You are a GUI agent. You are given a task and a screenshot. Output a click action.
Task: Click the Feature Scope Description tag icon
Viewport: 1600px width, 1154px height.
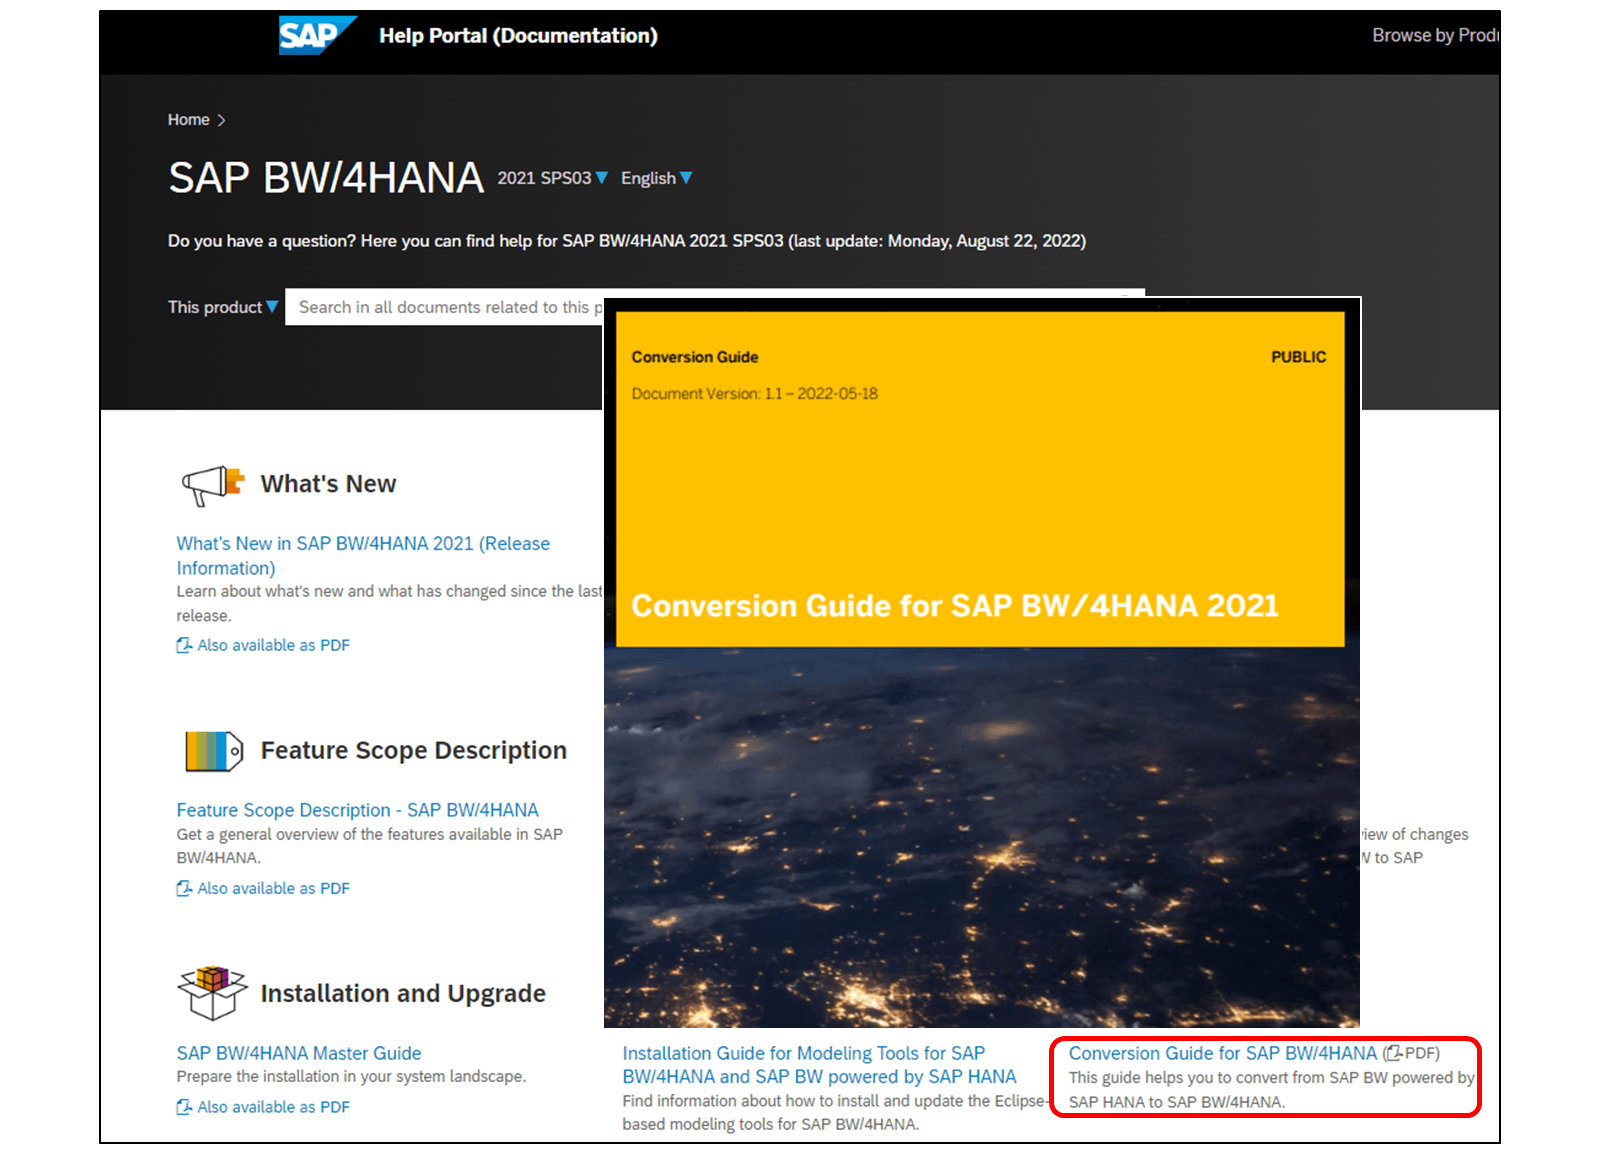pos(214,751)
